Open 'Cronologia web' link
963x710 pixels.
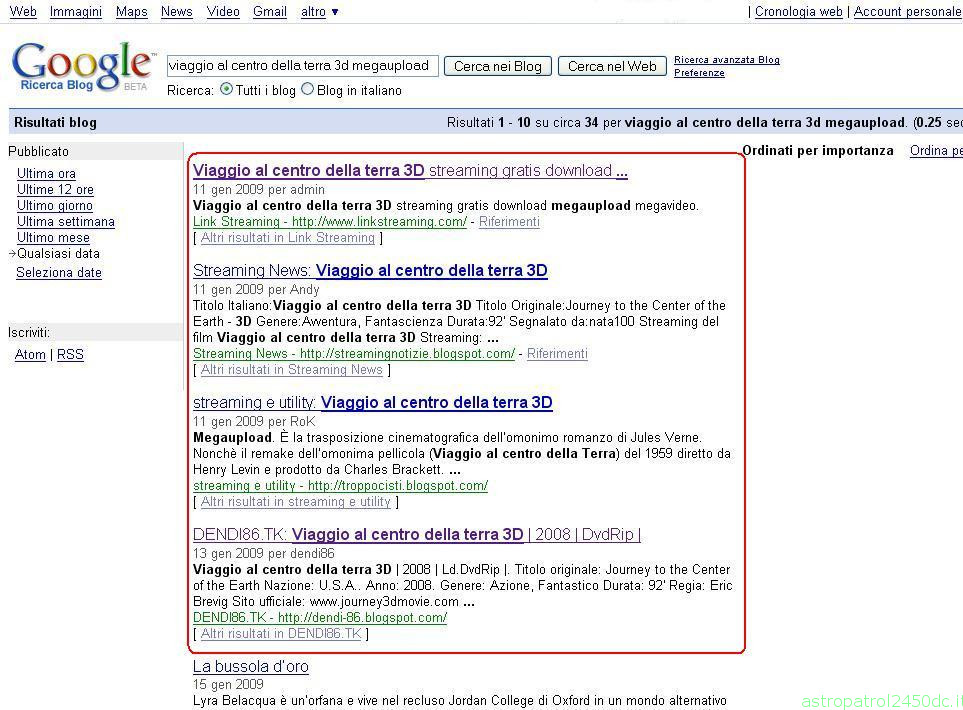click(798, 12)
